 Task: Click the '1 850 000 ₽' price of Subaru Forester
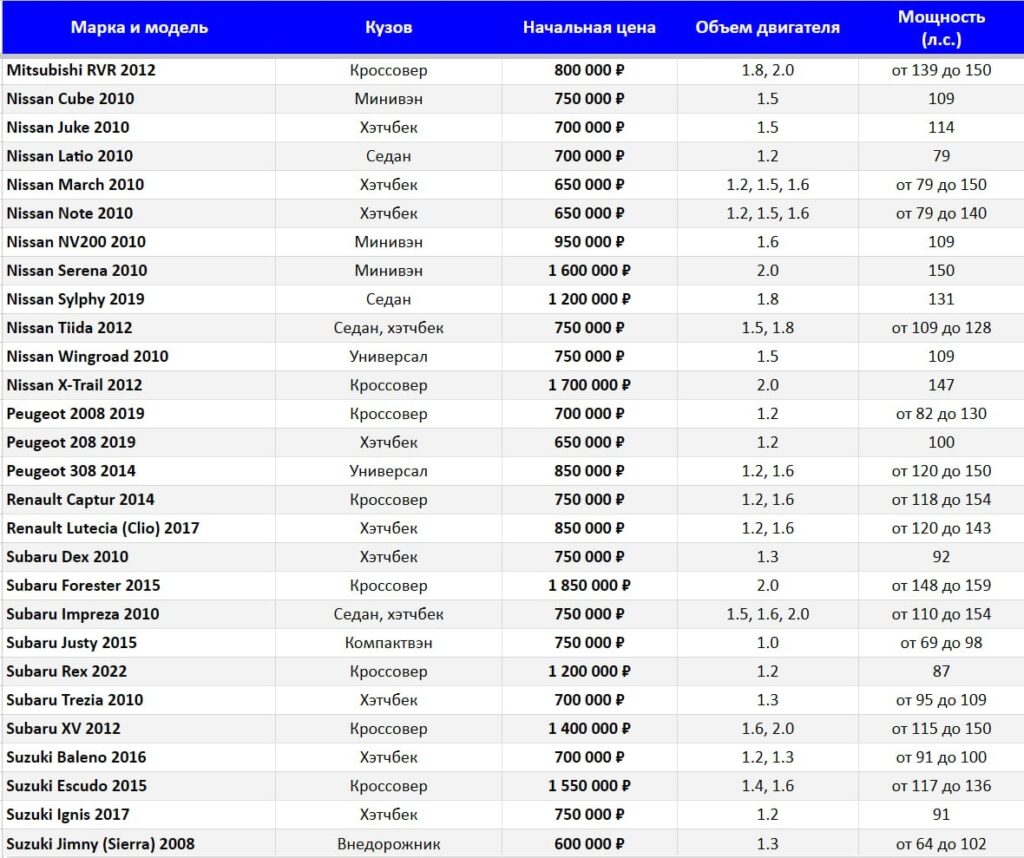[589, 586]
